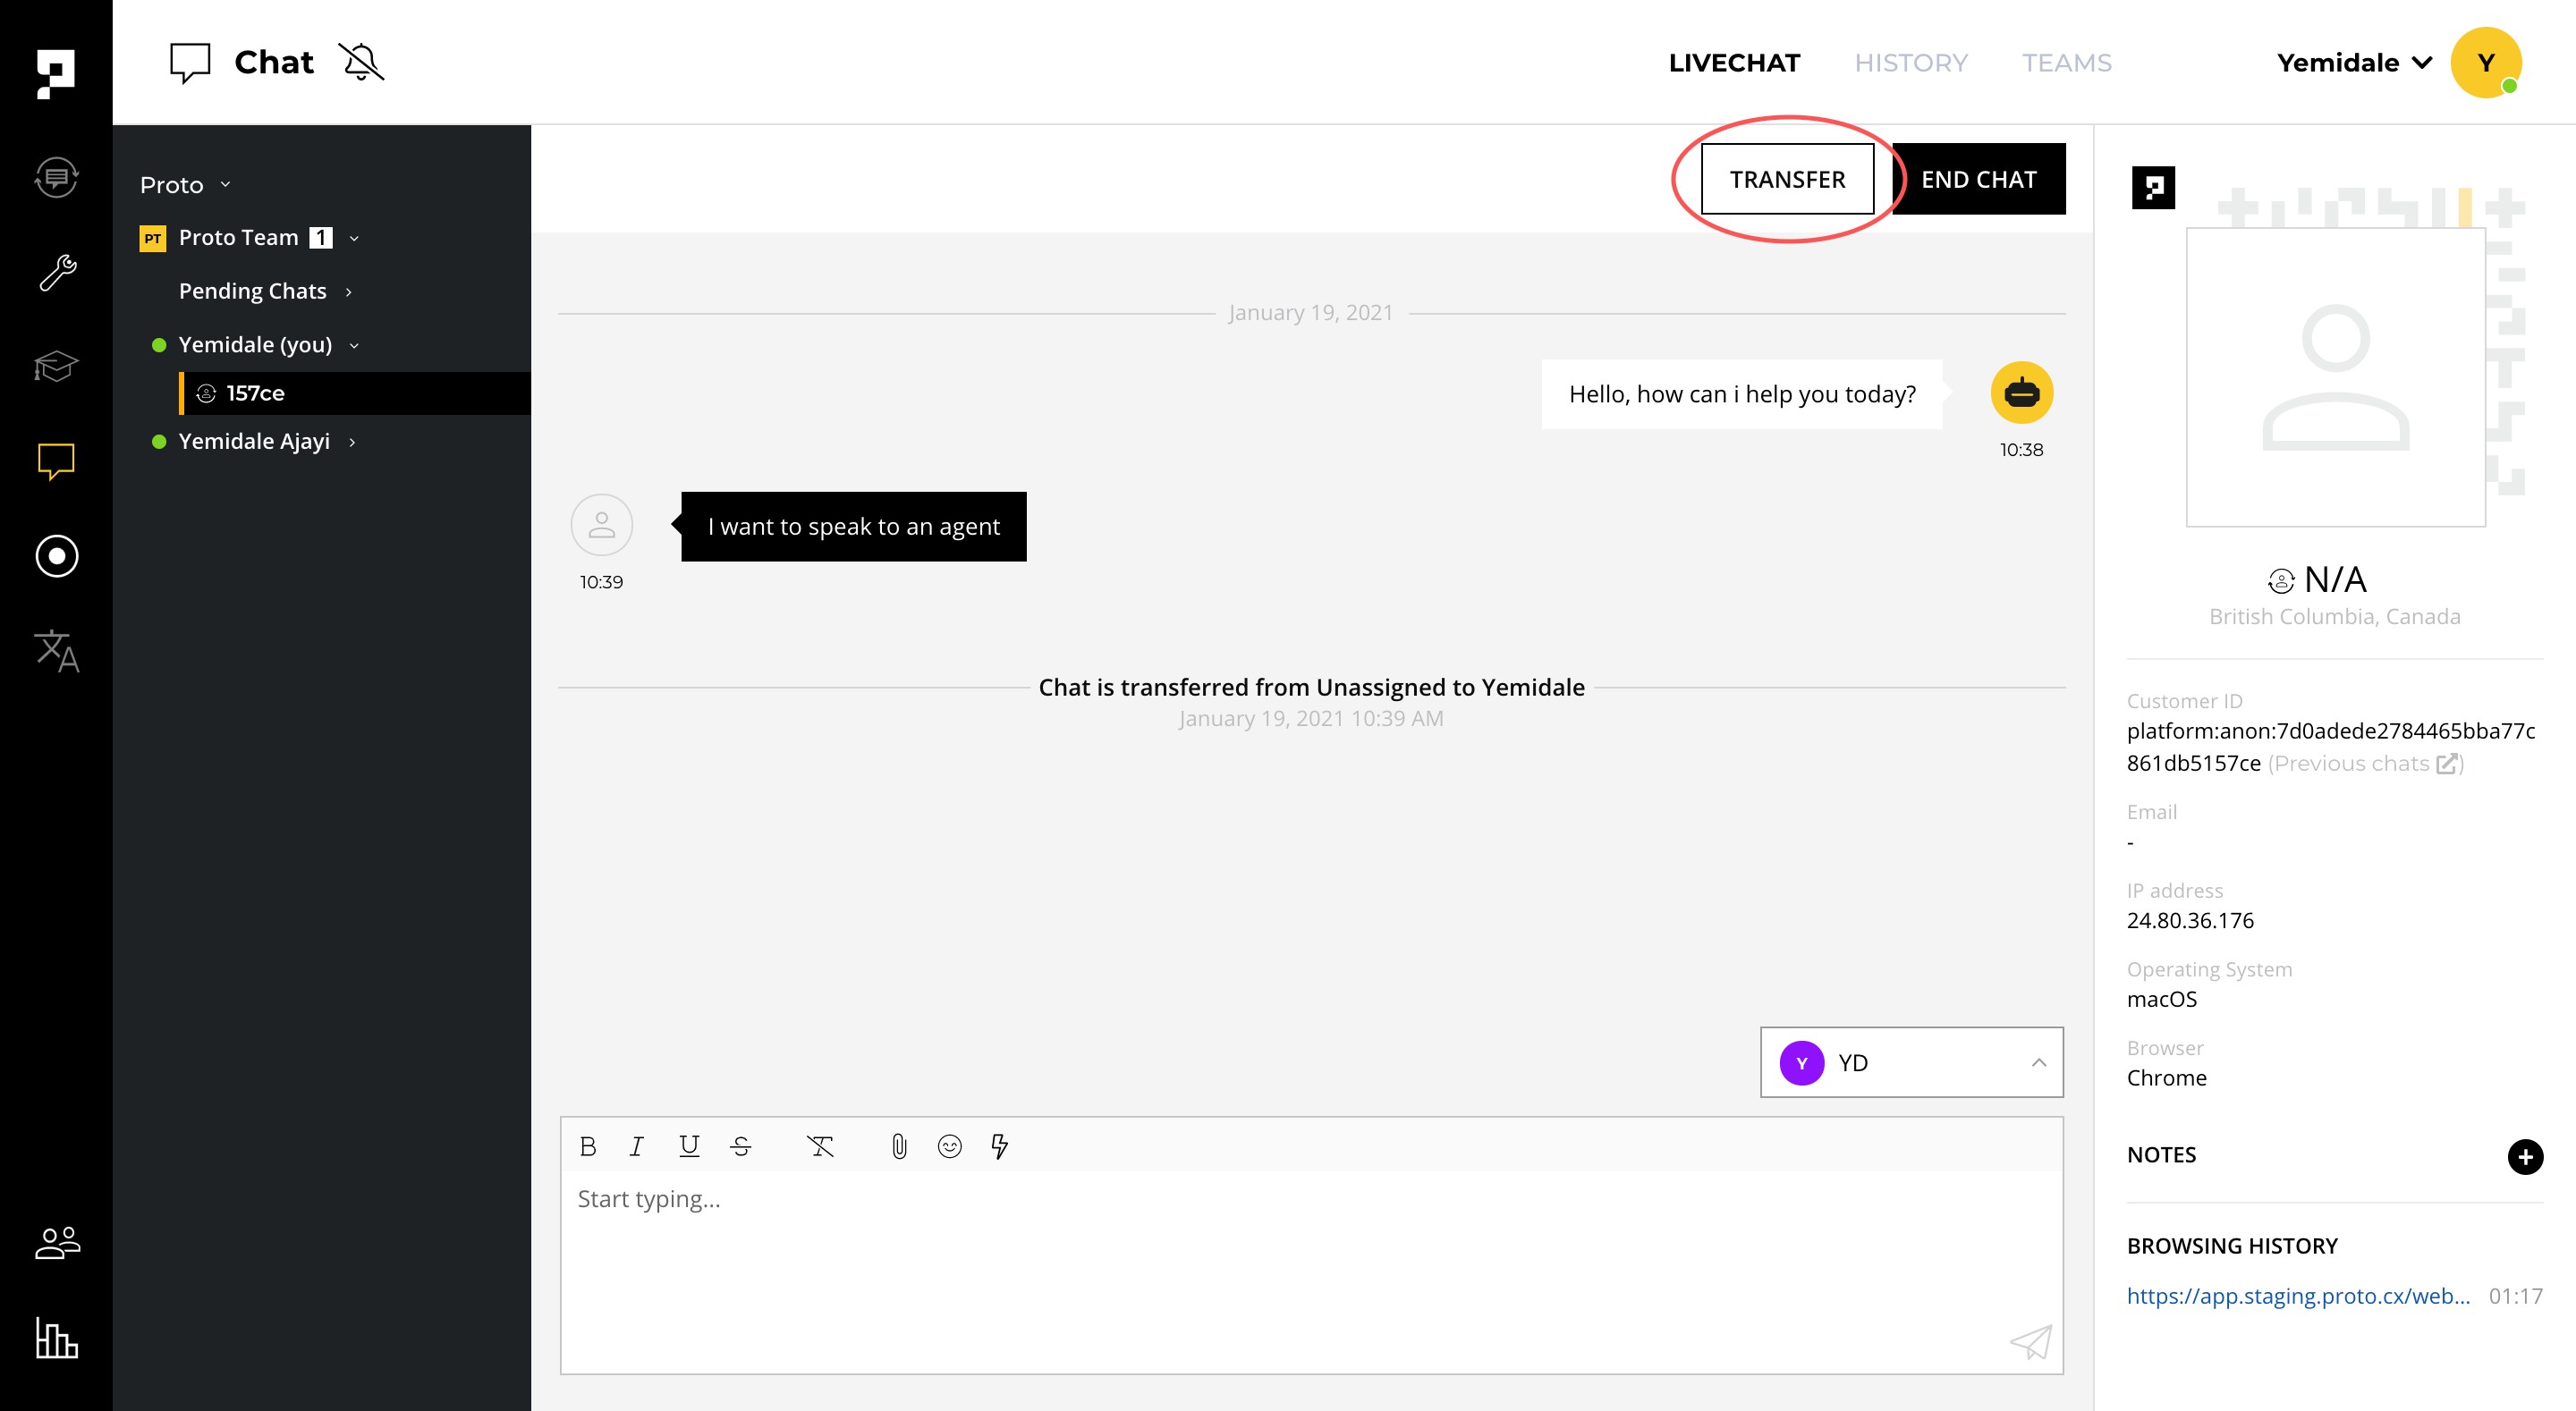The width and height of the screenshot is (2576, 1411).
Task: Click the END CHAT button
Action: tap(1978, 179)
